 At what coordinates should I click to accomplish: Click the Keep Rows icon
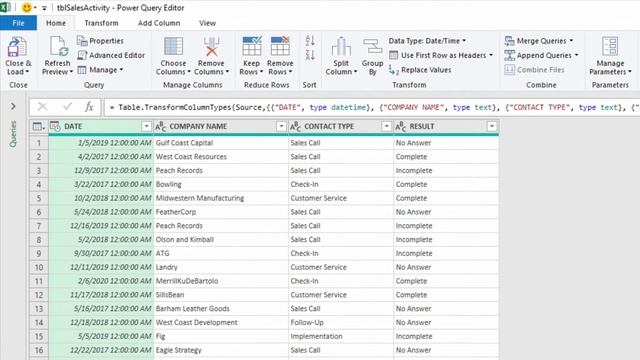(x=251, y=46)
